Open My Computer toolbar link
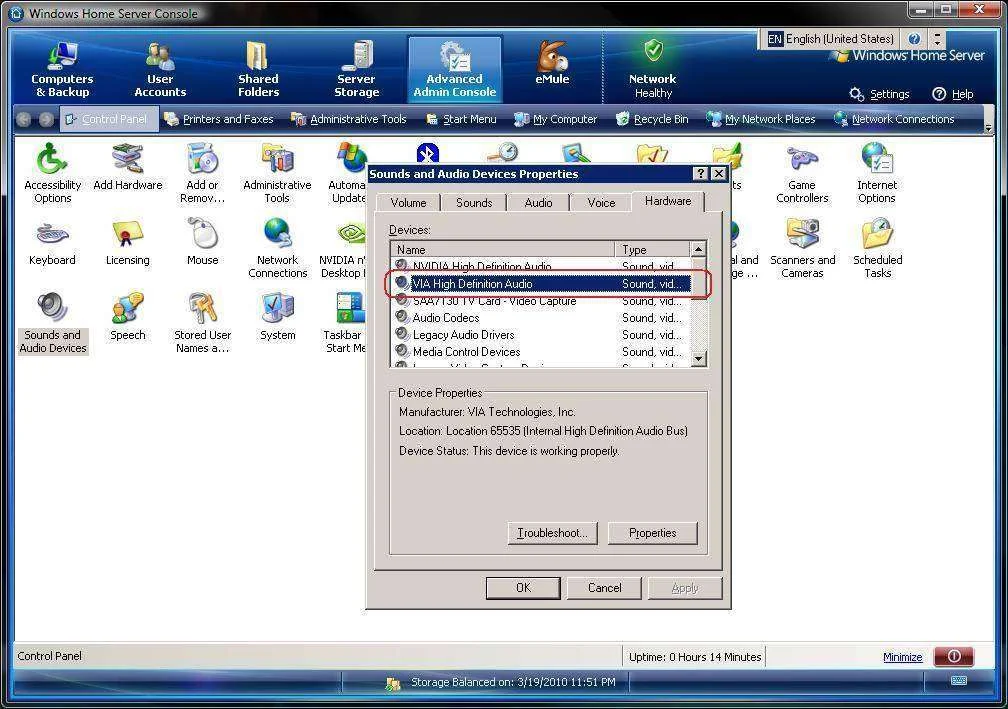This screenshot has height=709, width=1008. 557,119
